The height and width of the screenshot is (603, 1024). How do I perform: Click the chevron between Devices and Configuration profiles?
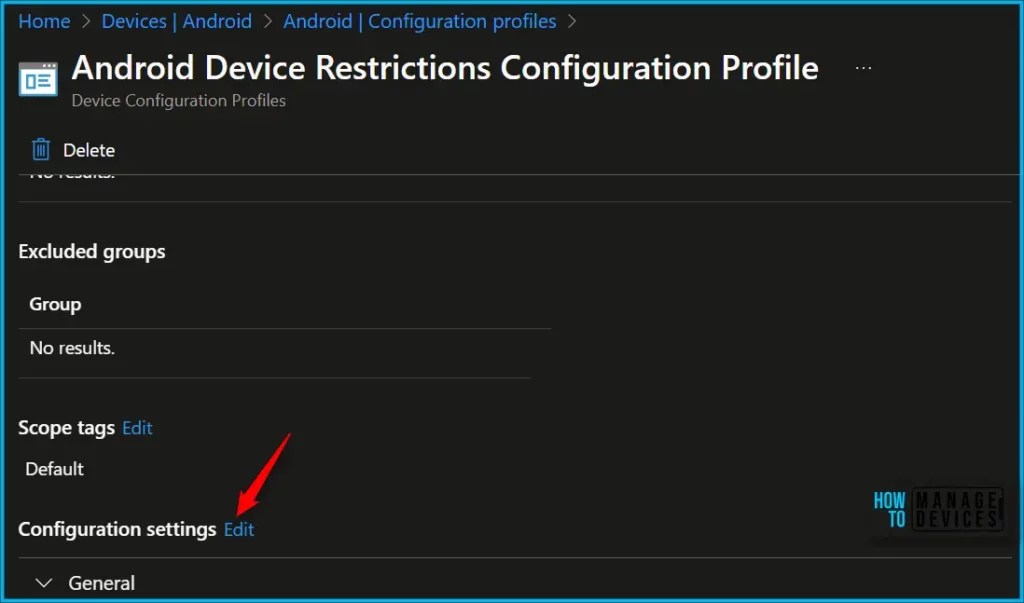point(266,21)
